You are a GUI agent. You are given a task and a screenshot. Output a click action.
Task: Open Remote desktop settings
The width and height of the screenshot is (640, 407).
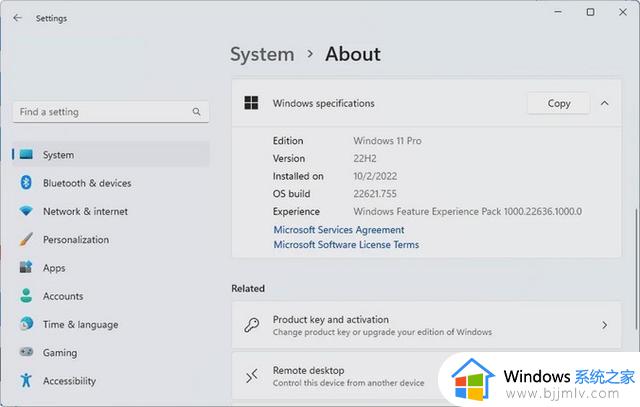[427, 376]
